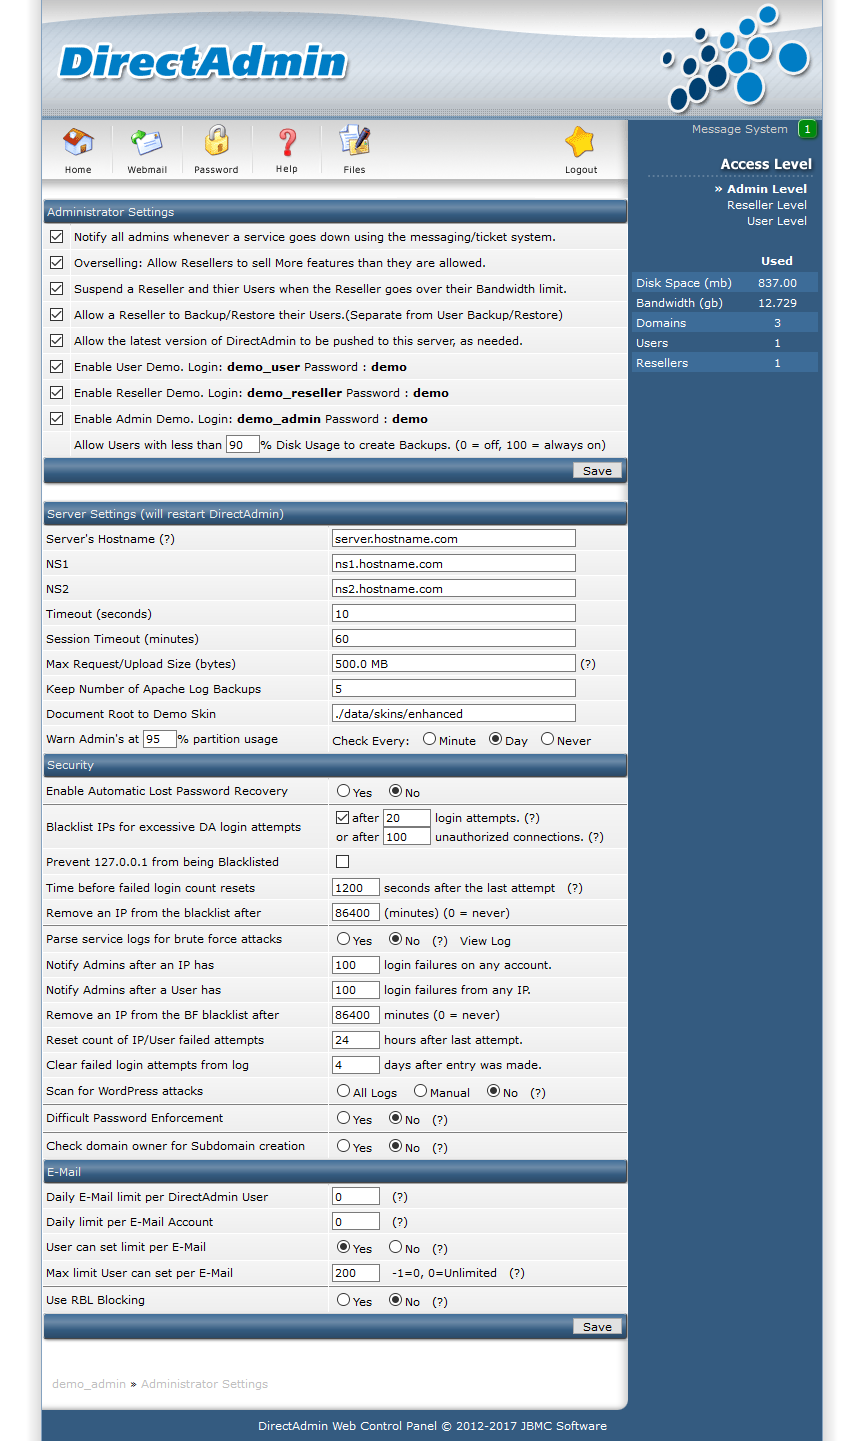Open the green message count badge
The image size is (864, 1441).
[x=808, y=129]
